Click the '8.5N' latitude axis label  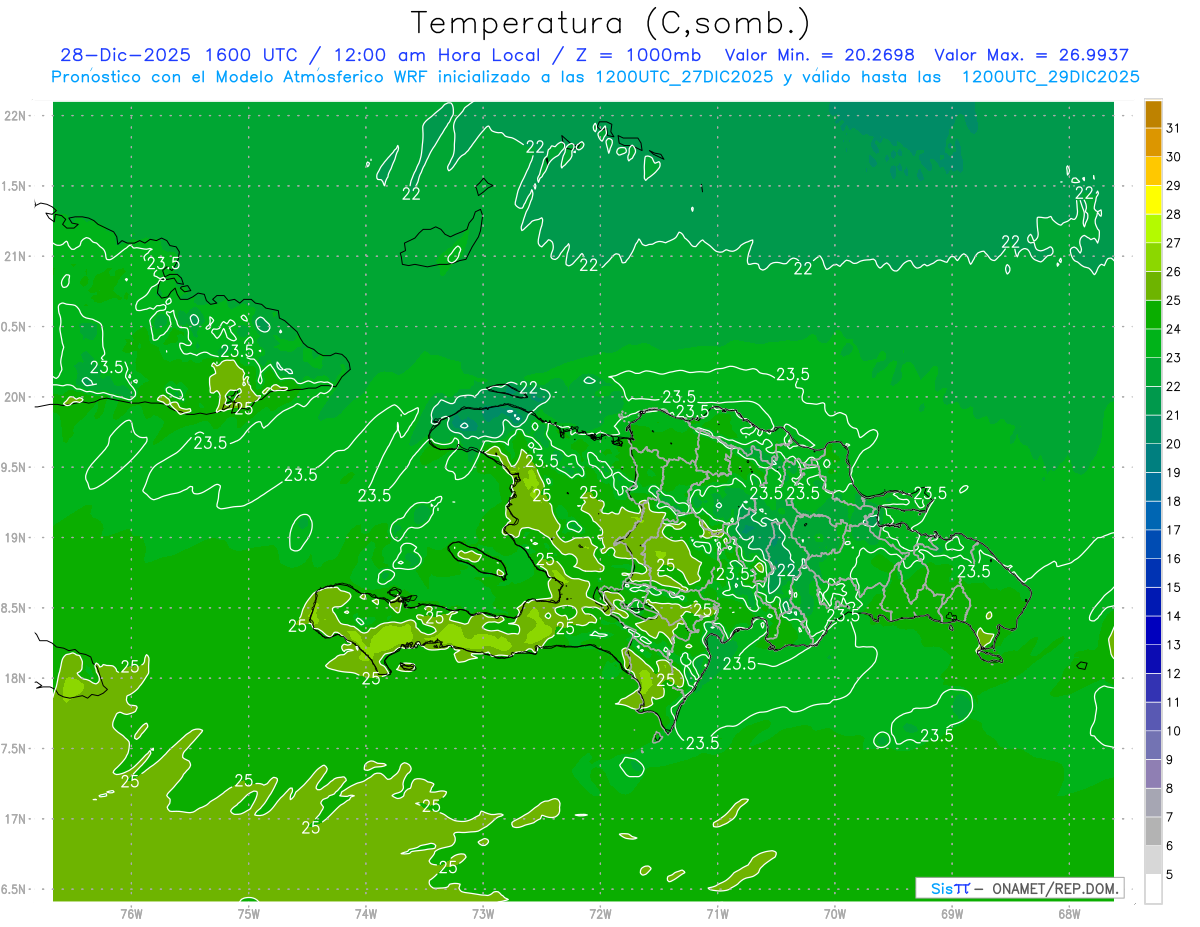click(15, 608)
